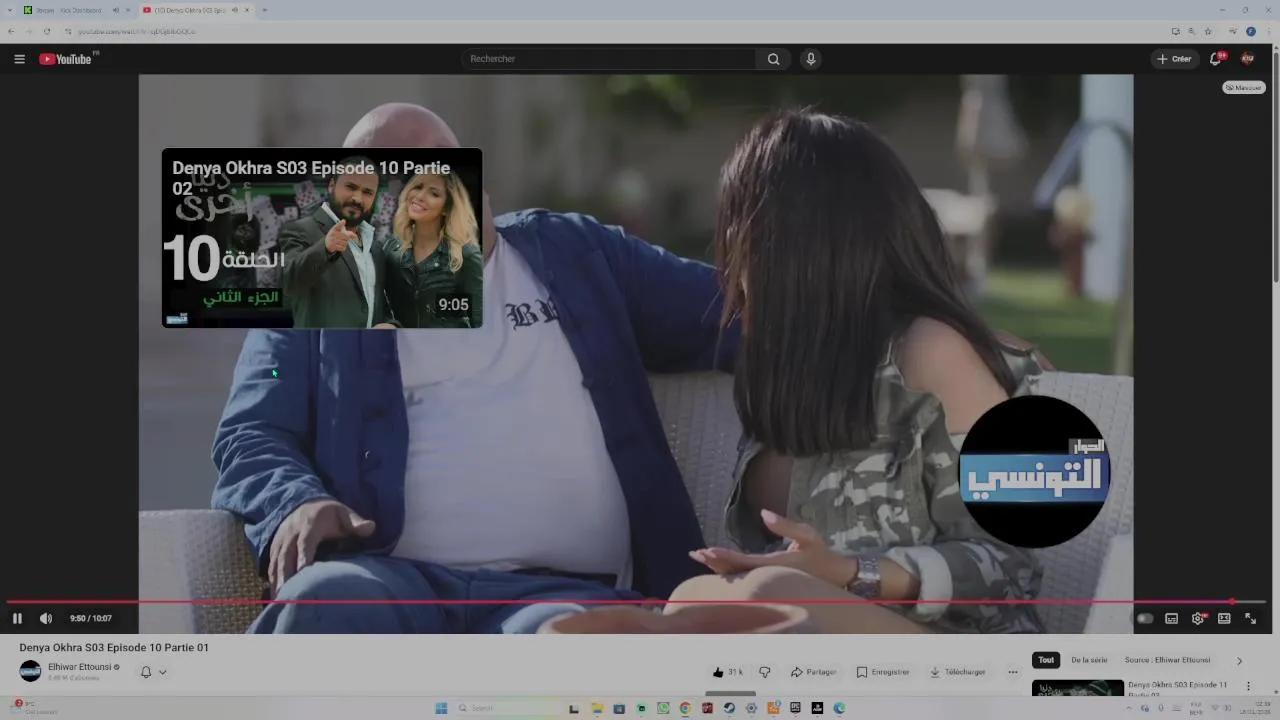Screen dimensions: 1280x720
Task: Open the player settings gear
Action: click(x=1198, y=618)
